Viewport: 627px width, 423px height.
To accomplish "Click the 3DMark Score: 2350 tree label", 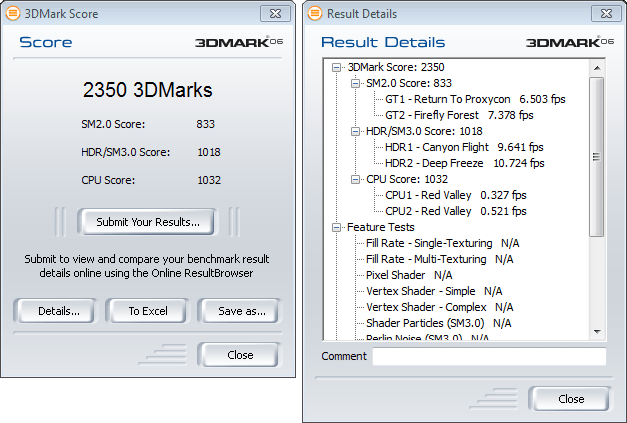I will pos(396,67).
